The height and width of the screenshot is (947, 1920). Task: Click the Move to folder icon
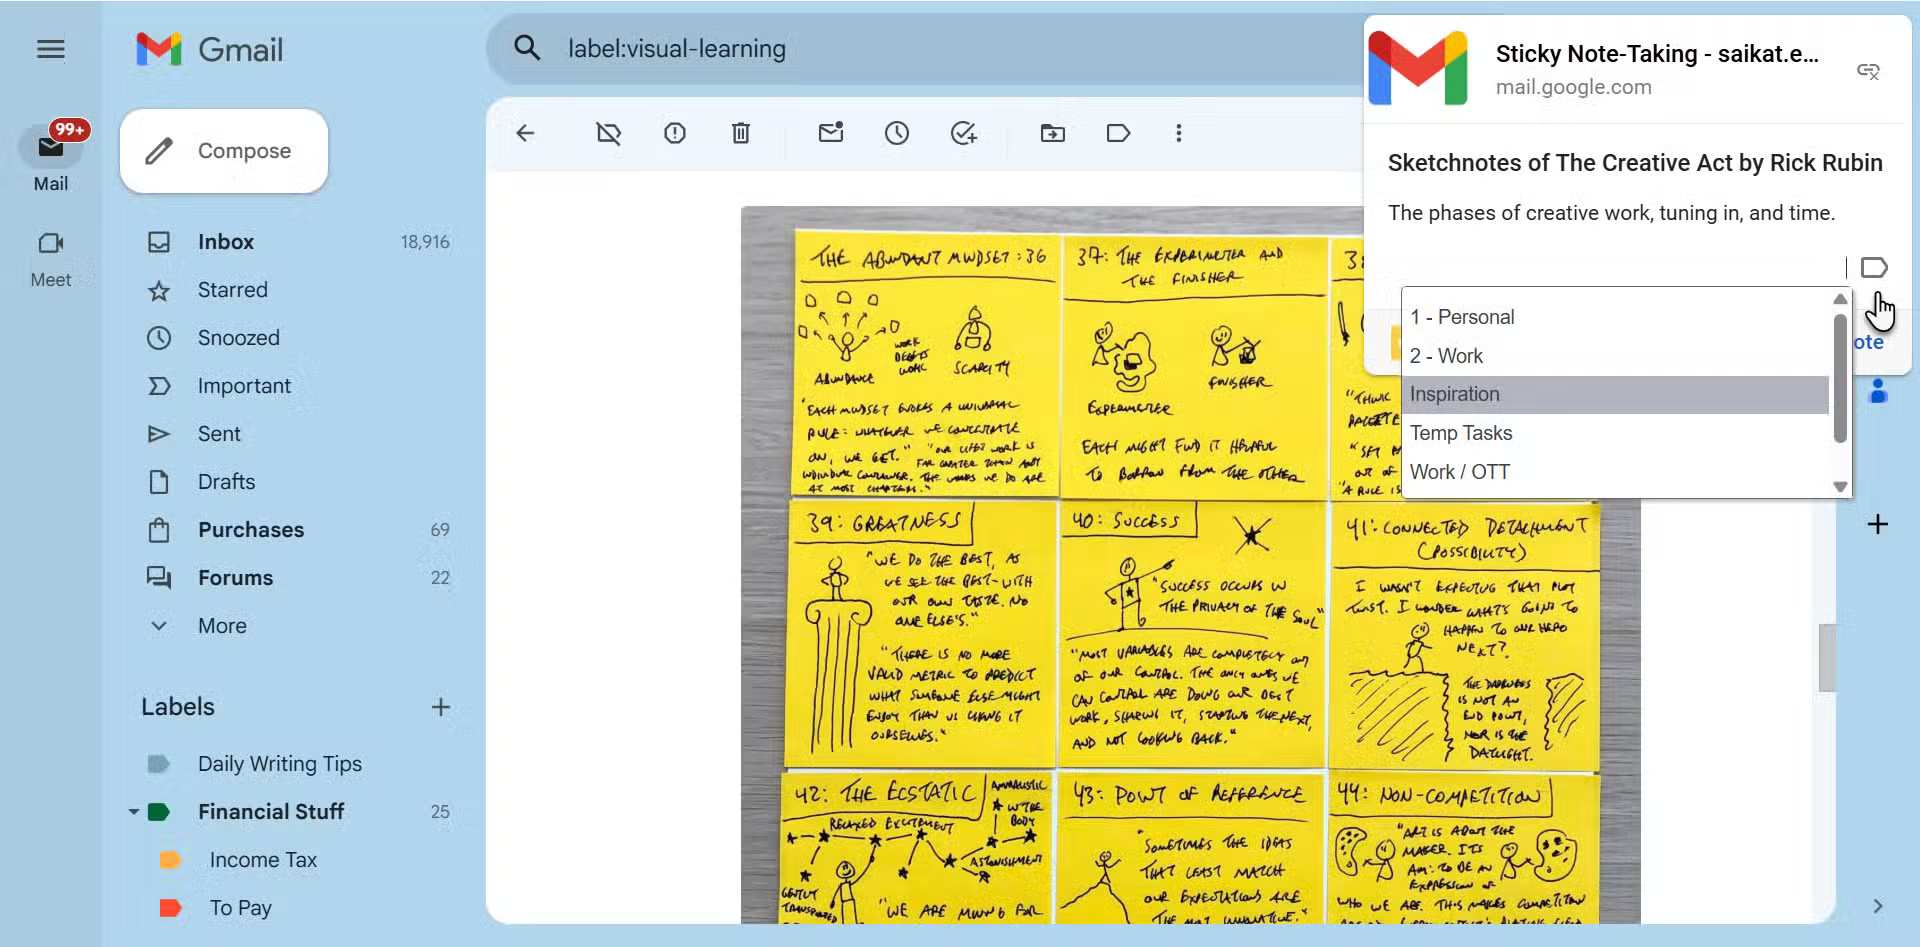pos(1052,133)
